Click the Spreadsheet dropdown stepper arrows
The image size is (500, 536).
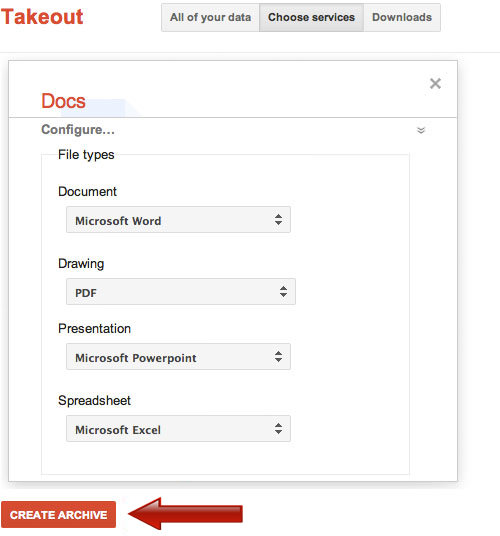(x=279, y=429)
